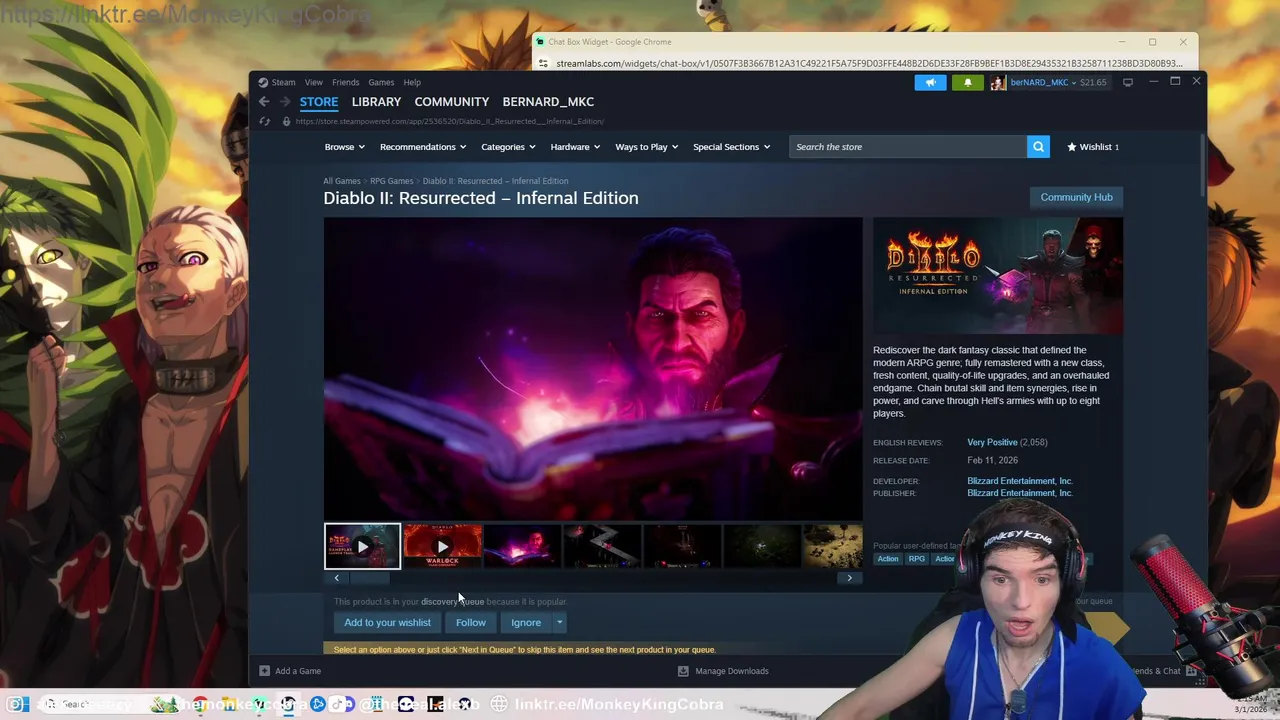Click discovery queue link text
This screenshot has width=1280, height=720.
tap(452, 602)
